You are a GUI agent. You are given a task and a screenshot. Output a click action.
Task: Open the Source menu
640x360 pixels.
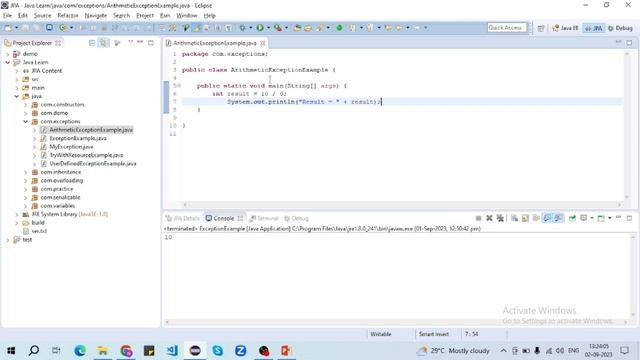click(x=42, y=16)
